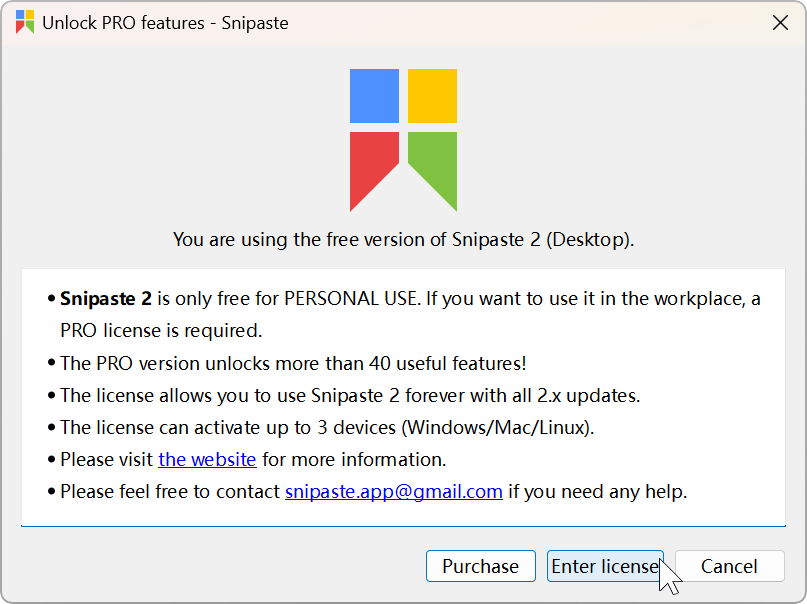Image resolution: width=807 pixels, height=604 pixels.
Task: Open the Enter license dialog
Action: pyautogui.click(x=604, y=566)
